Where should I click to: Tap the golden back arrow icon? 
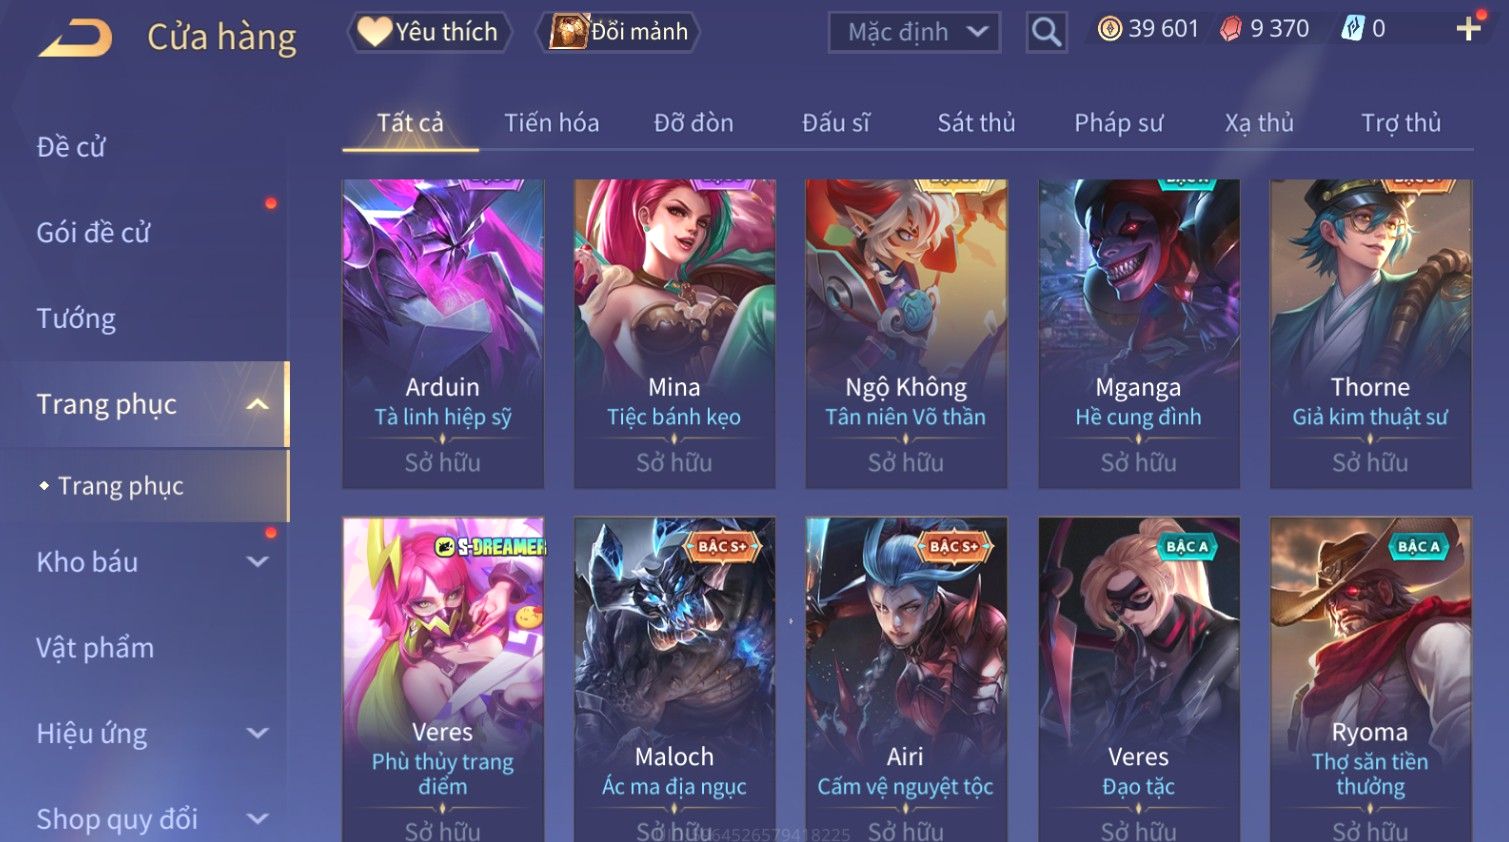[75, 39]
